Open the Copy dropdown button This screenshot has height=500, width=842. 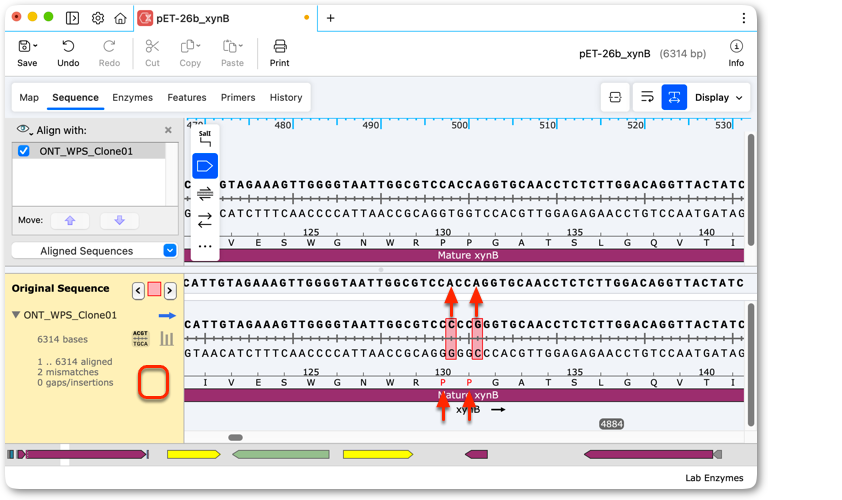[x=190, y=53]
